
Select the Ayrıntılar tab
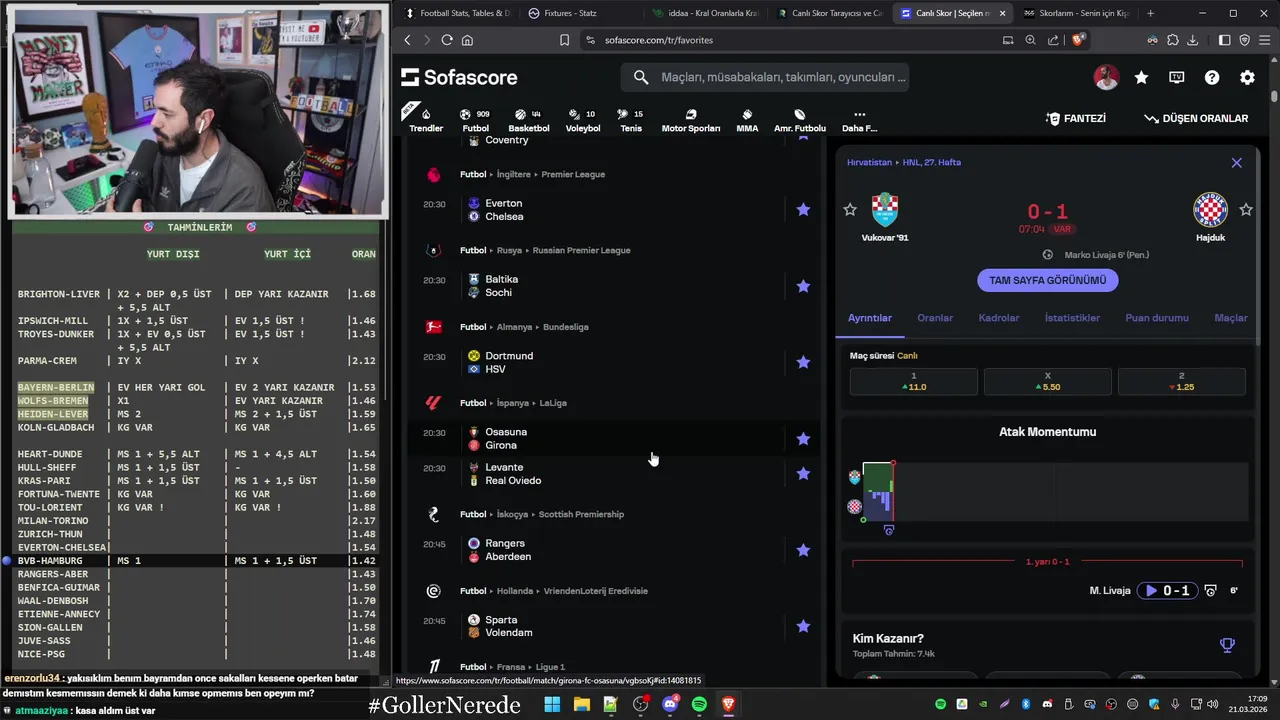(870, 318)
